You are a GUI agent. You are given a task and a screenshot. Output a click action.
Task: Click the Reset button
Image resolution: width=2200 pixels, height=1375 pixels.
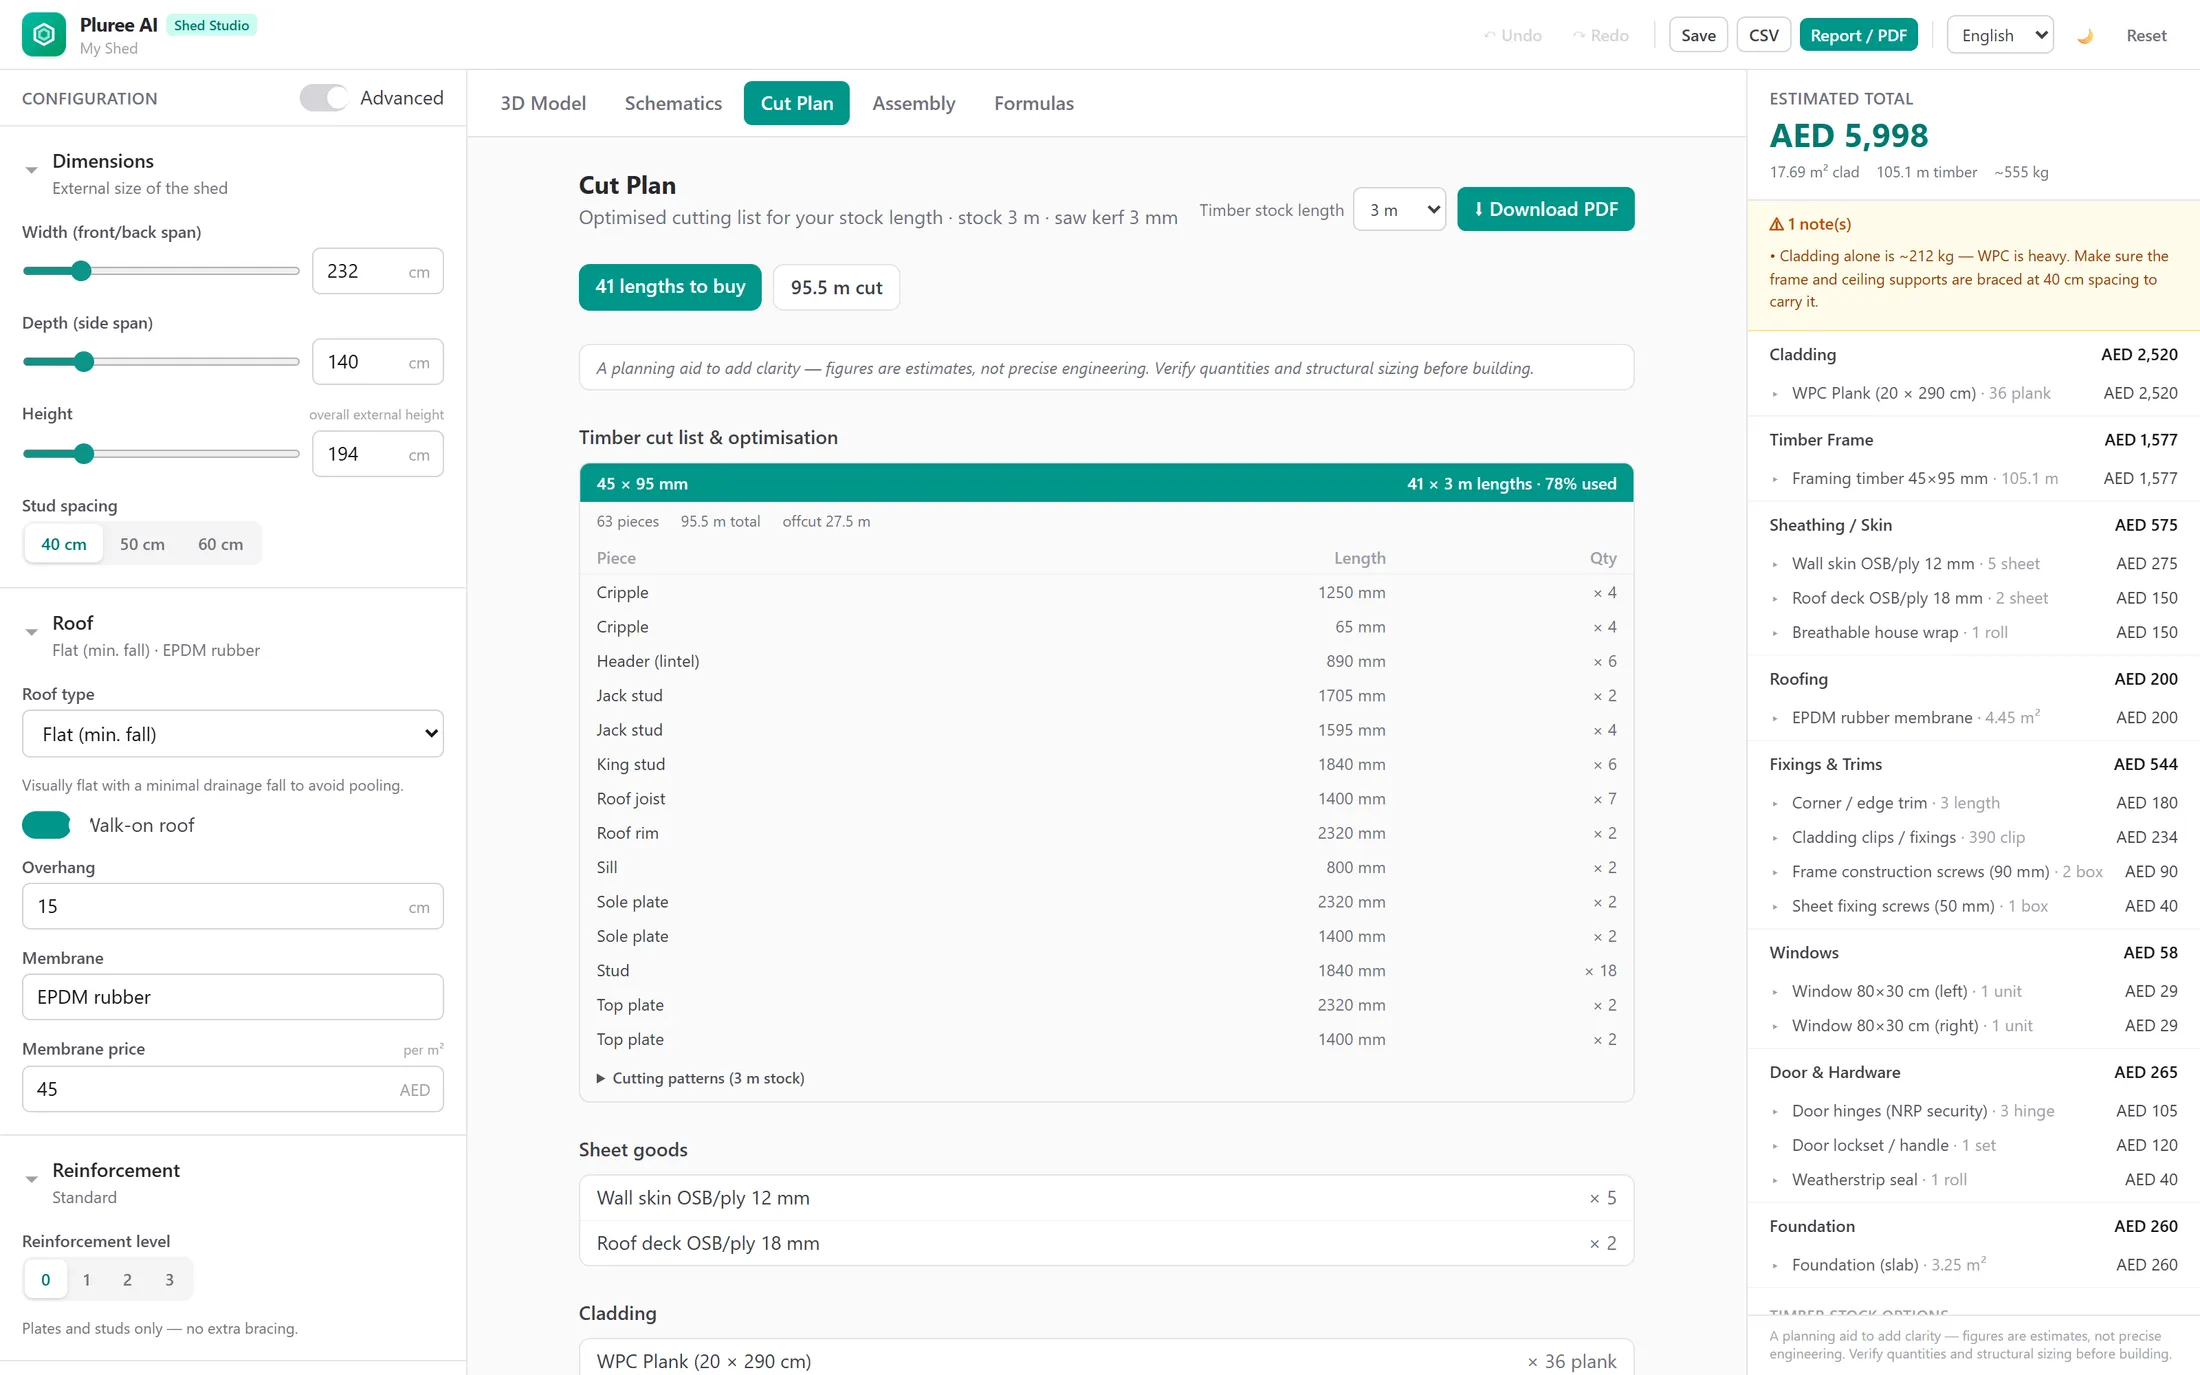click(x=2146, y=35)
